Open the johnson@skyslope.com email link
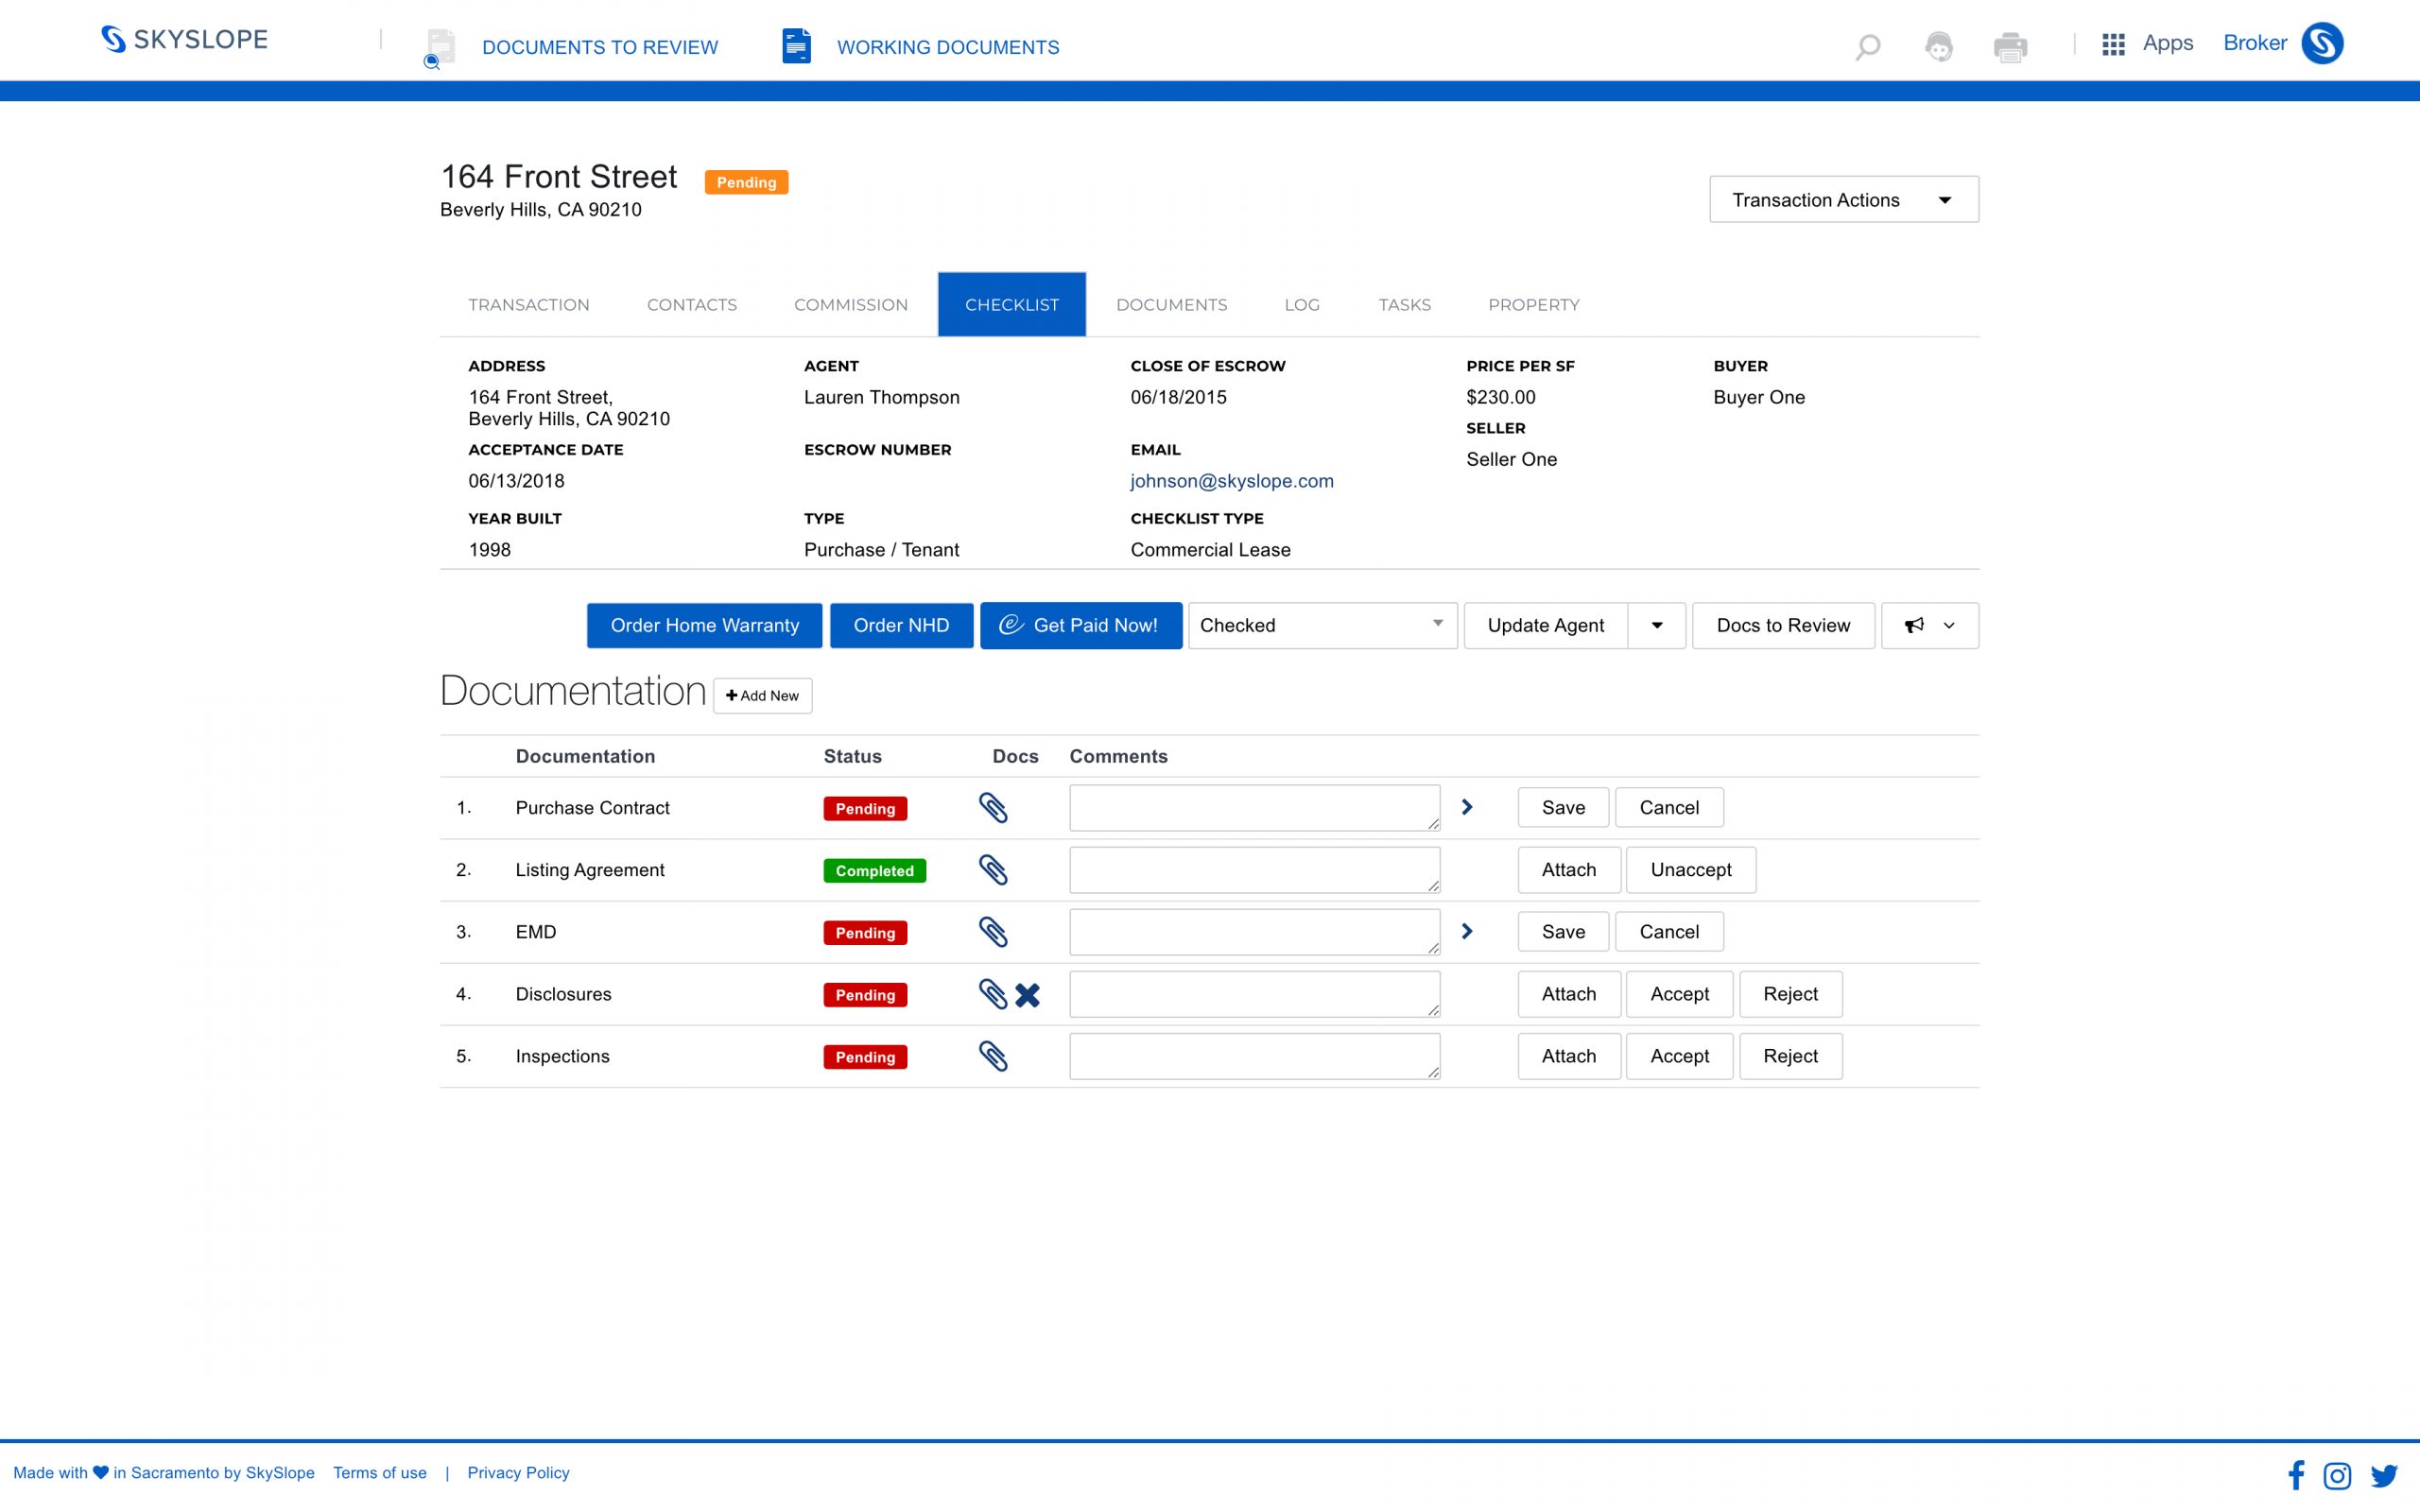2420x1512 pixels. 1232,481
